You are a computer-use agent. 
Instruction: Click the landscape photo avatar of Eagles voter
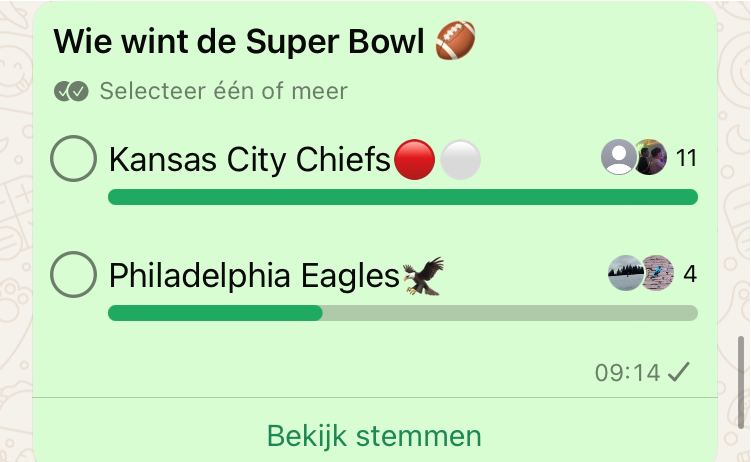click(626, 273)
